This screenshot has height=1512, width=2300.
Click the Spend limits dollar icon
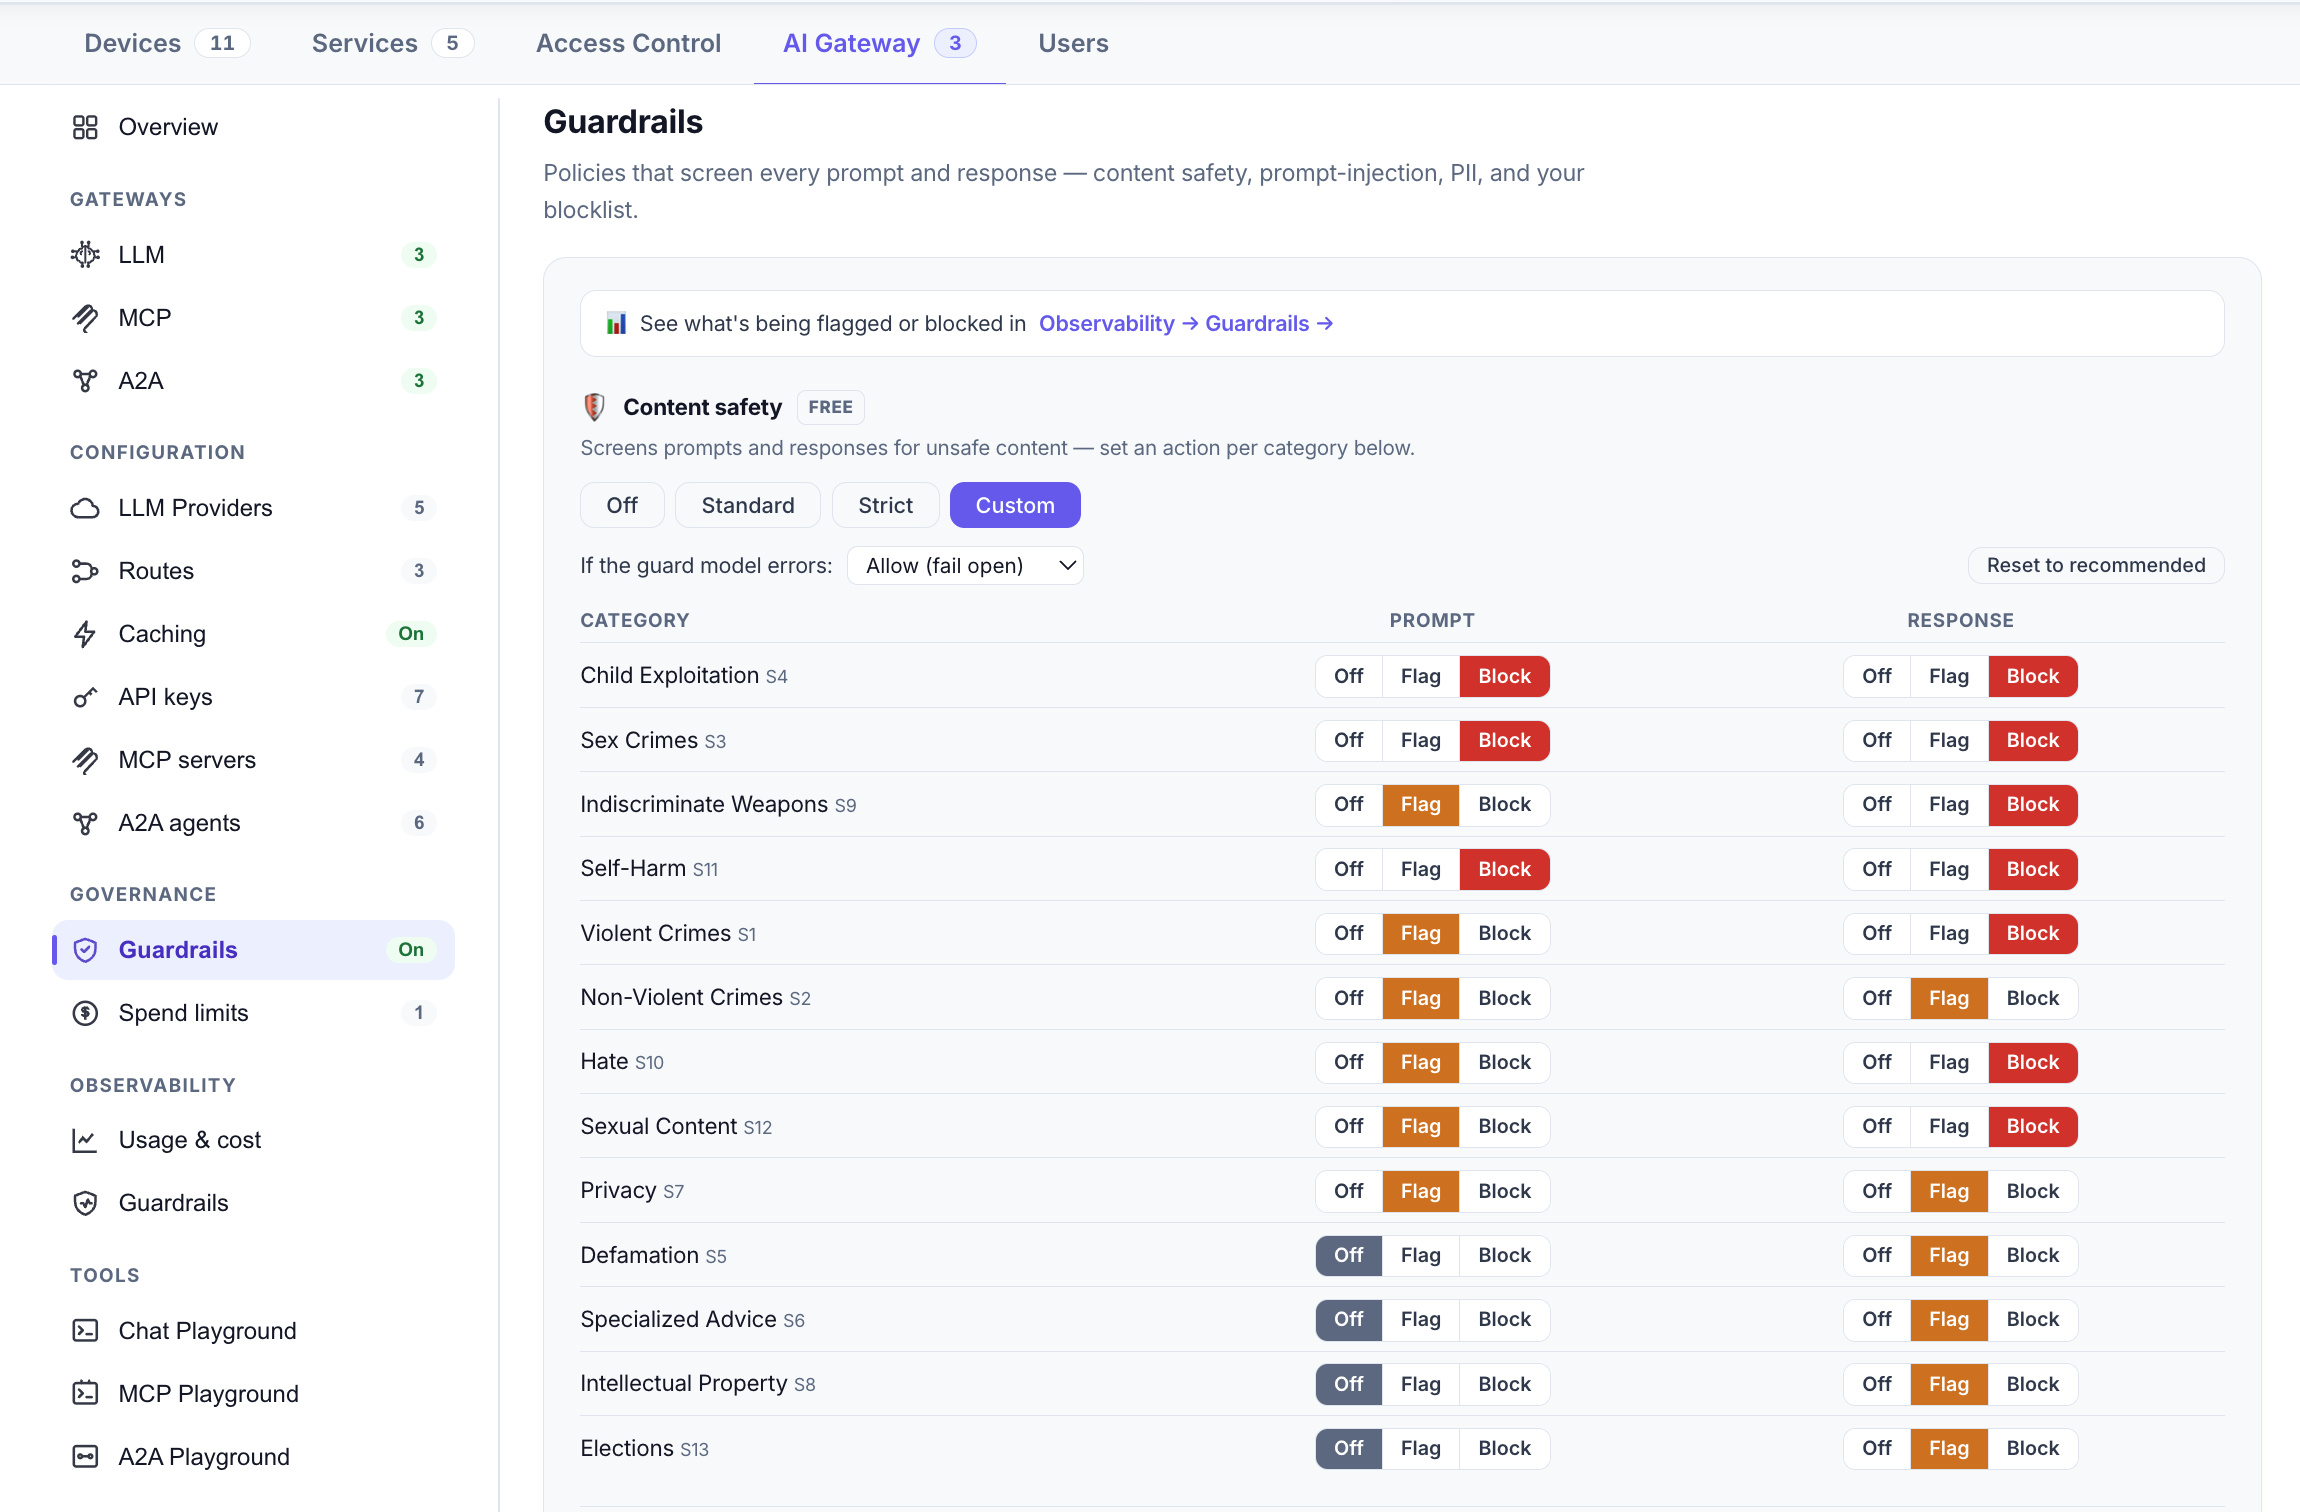(x=85, y=1013)
